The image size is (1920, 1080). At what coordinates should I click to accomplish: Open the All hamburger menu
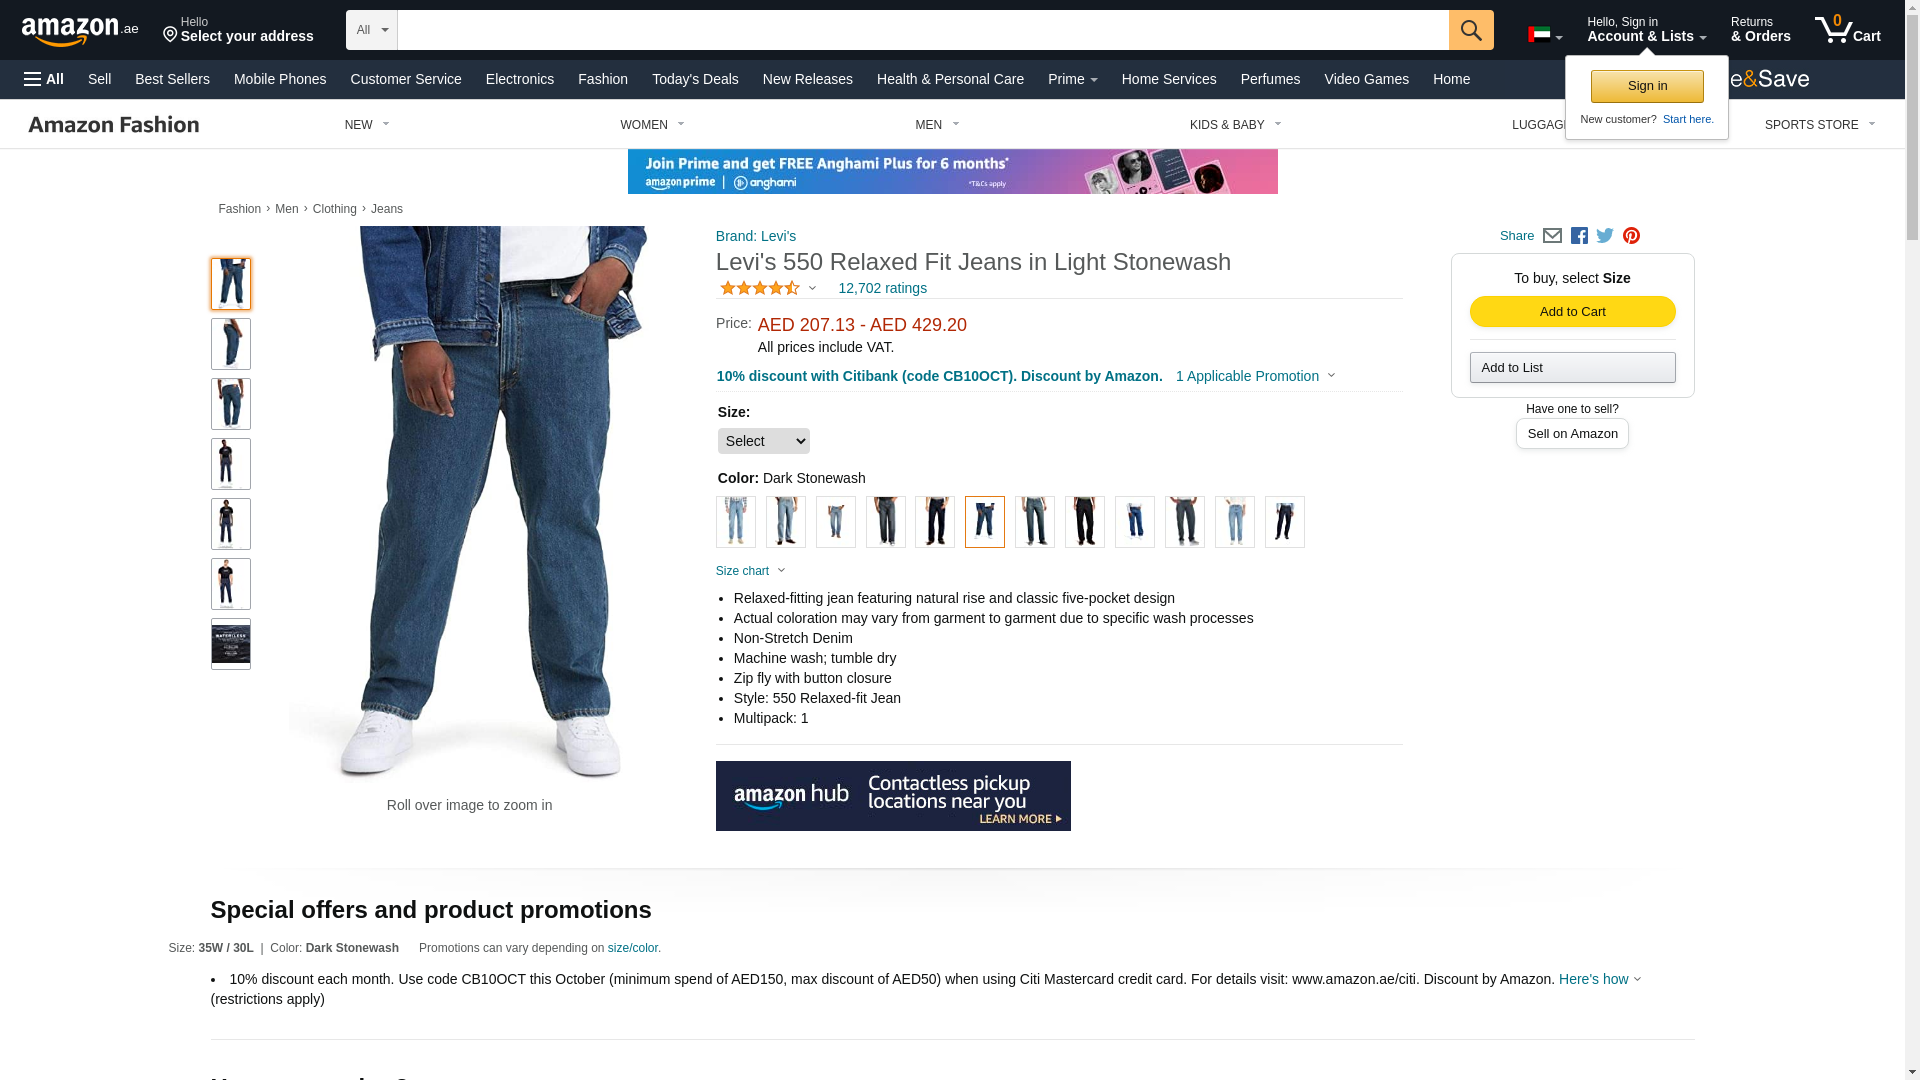click(44, 79)
